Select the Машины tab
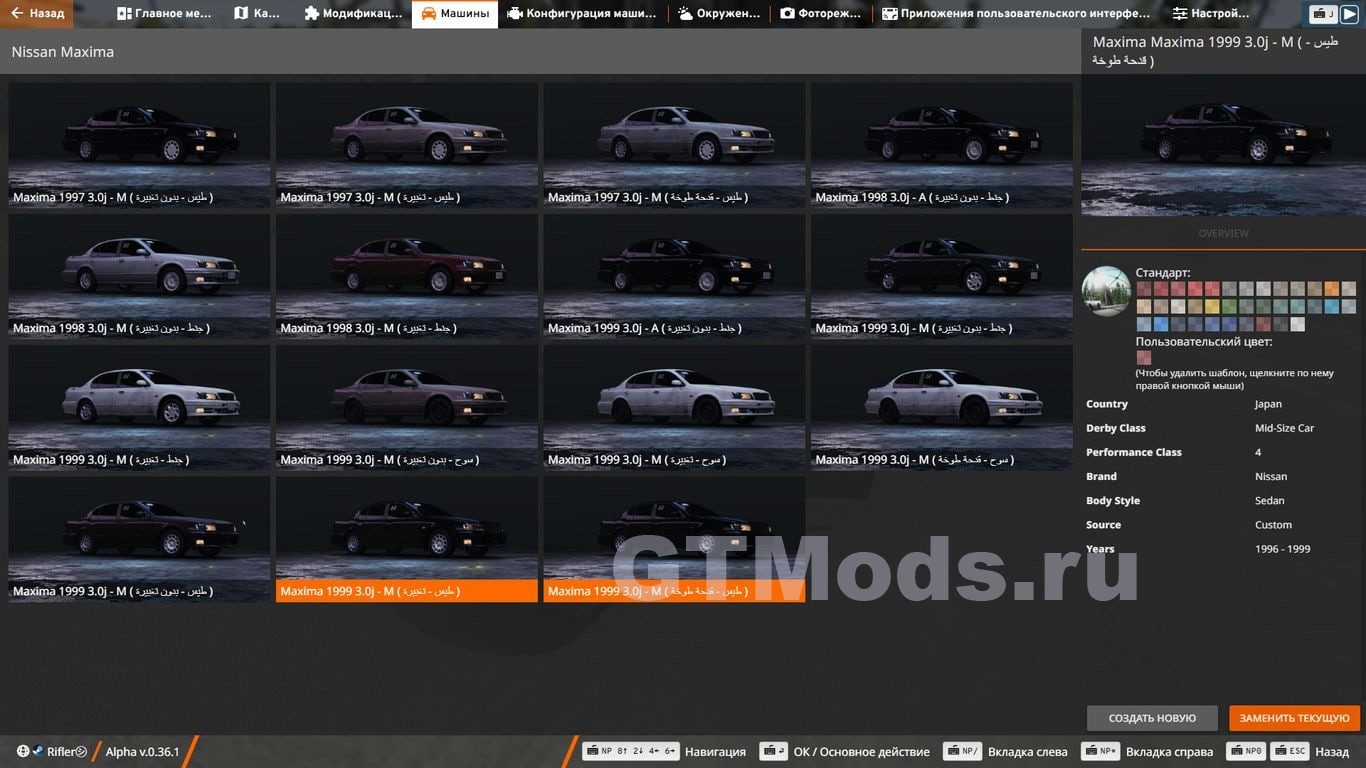 click(x=455, y=14)
